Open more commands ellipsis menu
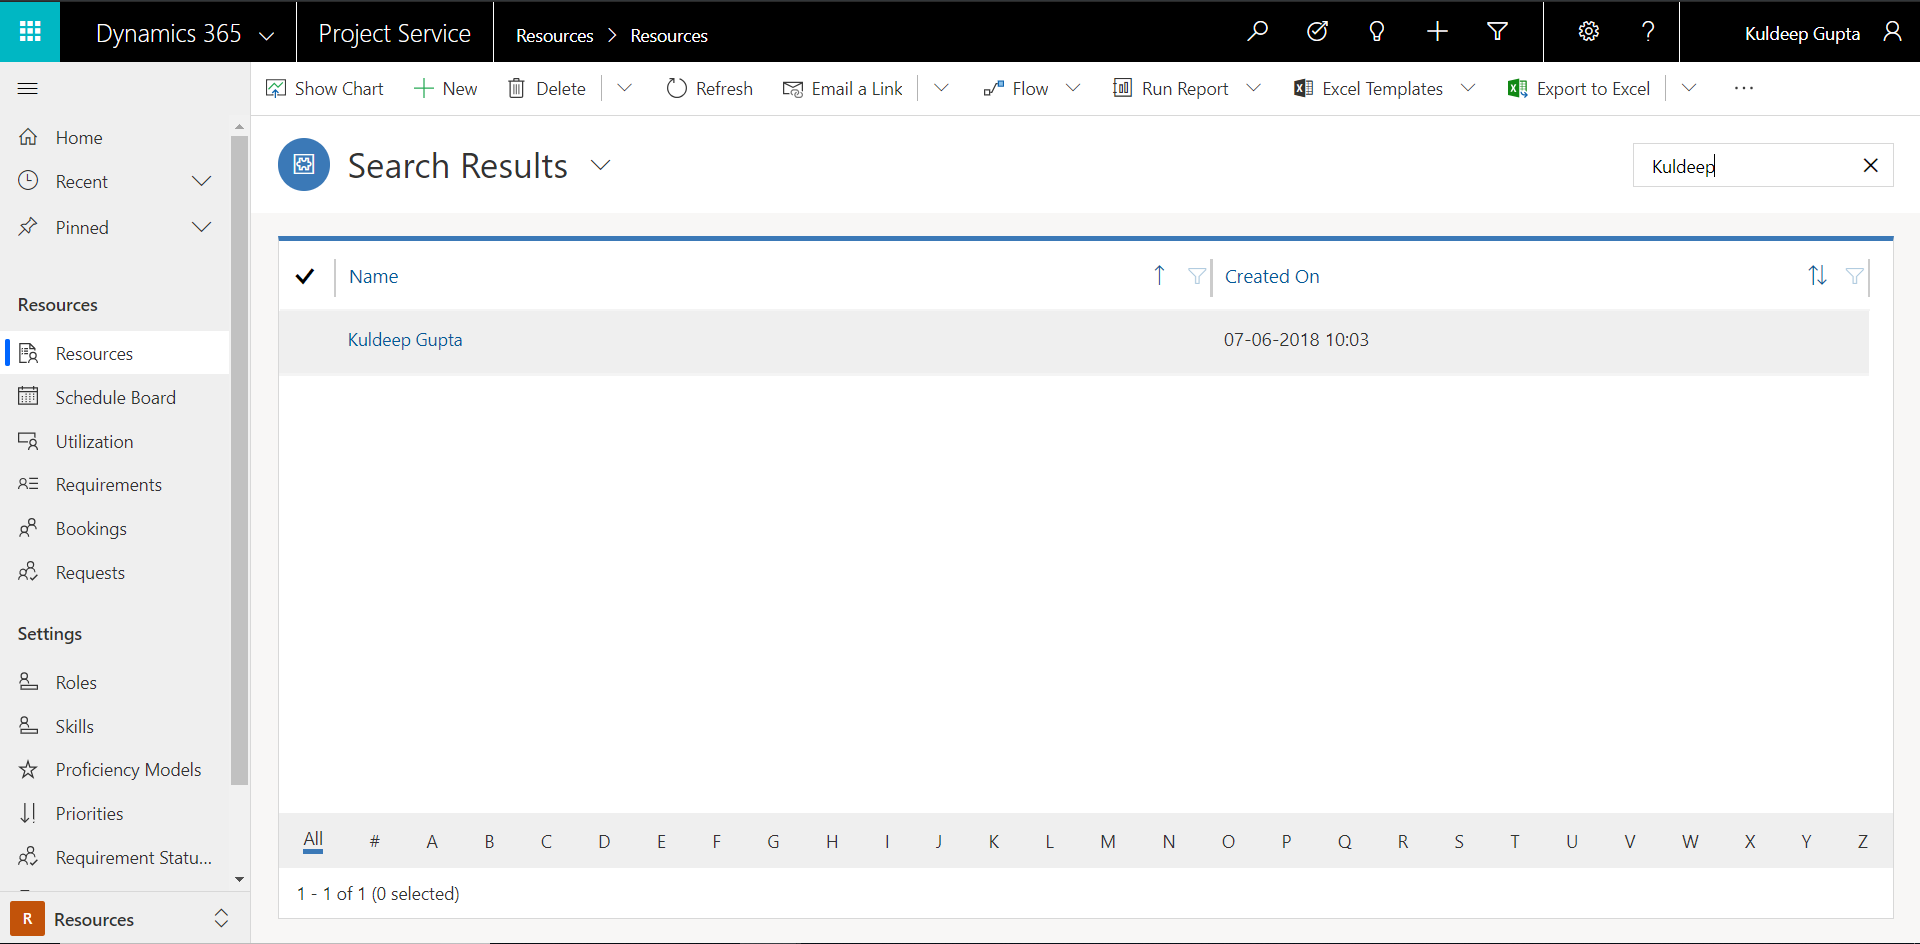This screenshot has width=1920, height=944. [x=1744, y=89]
